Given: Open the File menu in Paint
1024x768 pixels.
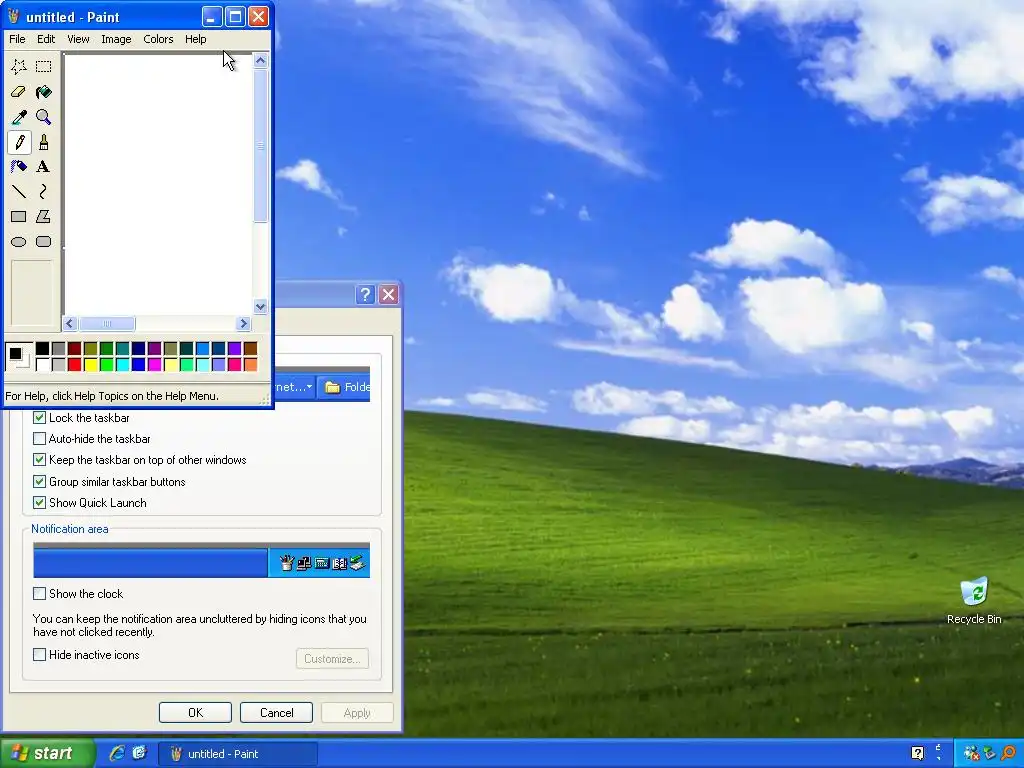Looking at the screenshot, I should point(17,39).
